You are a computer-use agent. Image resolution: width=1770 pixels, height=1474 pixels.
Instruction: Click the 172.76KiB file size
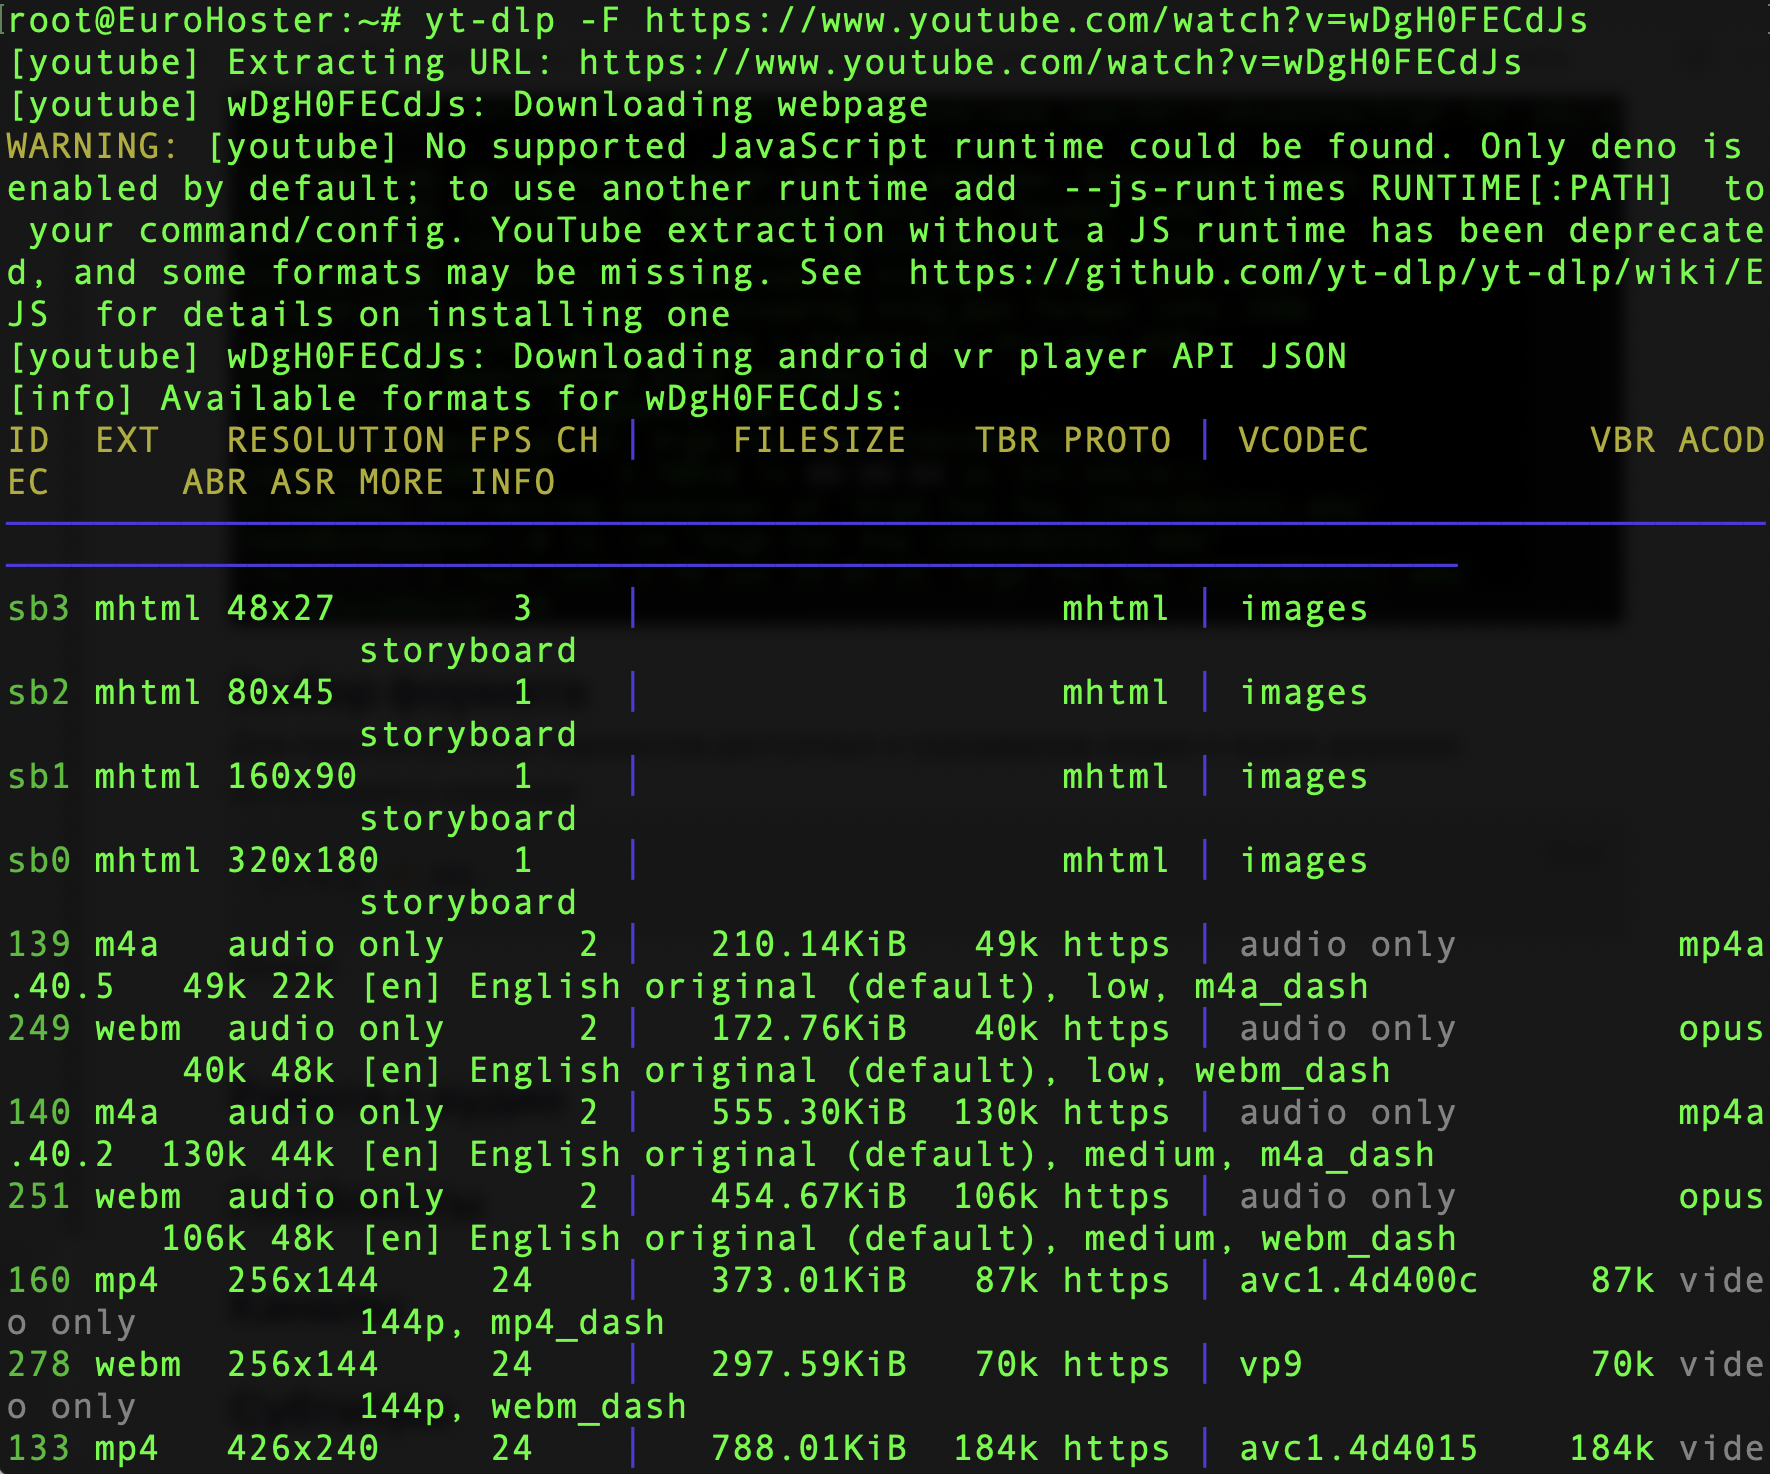click(x=809, y=1028)
